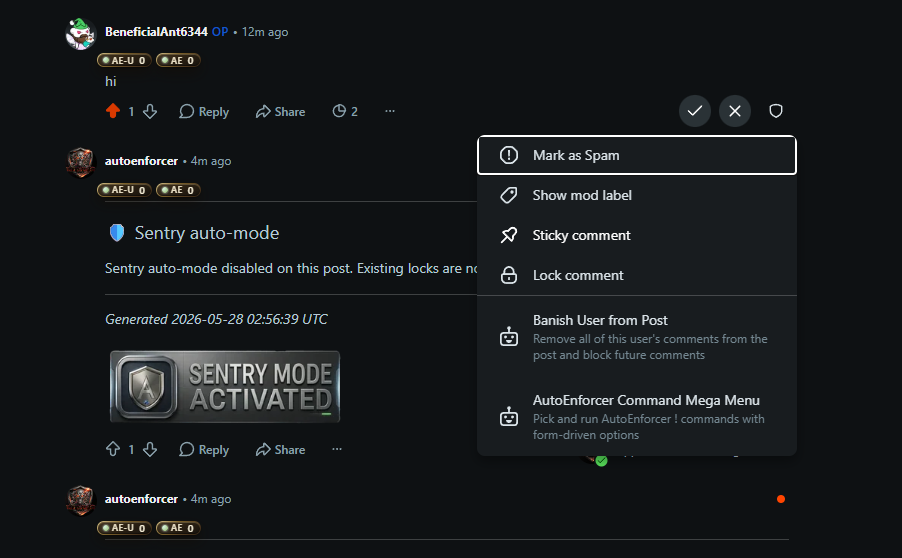The height and width of the screenshot is (558, 902).
Task: Approve the comment with checkmark button
Action: [695, 111]
